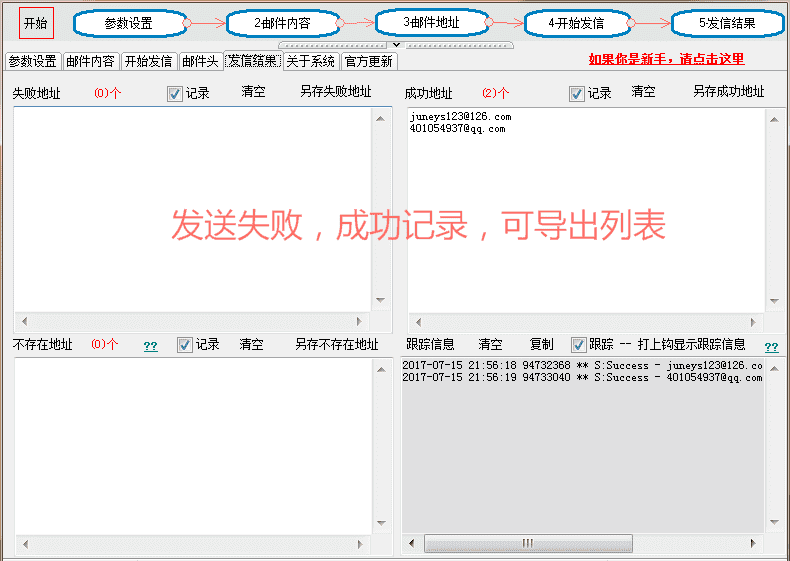Click 不存在地址 list scroll-down arrow
The image size is (790, 561).
point(381,523)
